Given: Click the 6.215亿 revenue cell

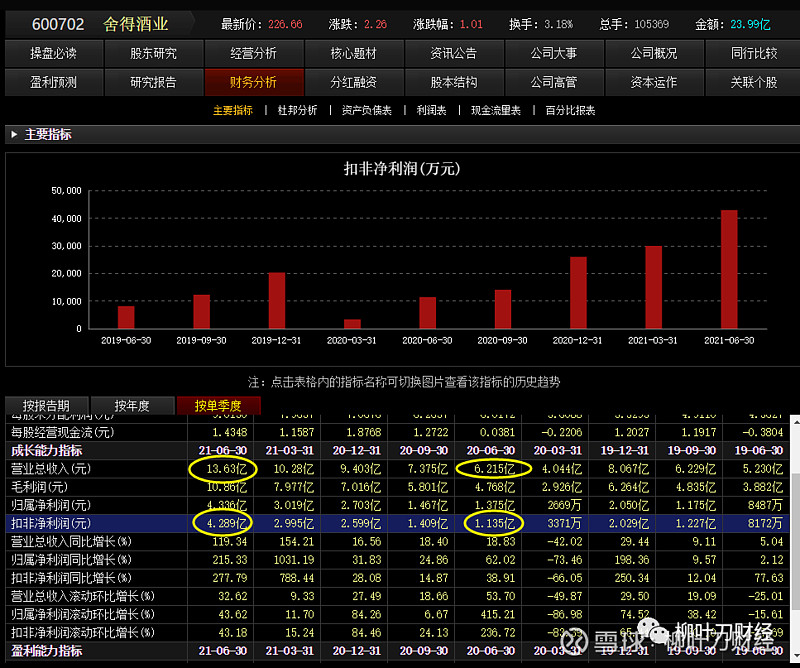Looking at the screenshot, I should click(x=495, y=469).
